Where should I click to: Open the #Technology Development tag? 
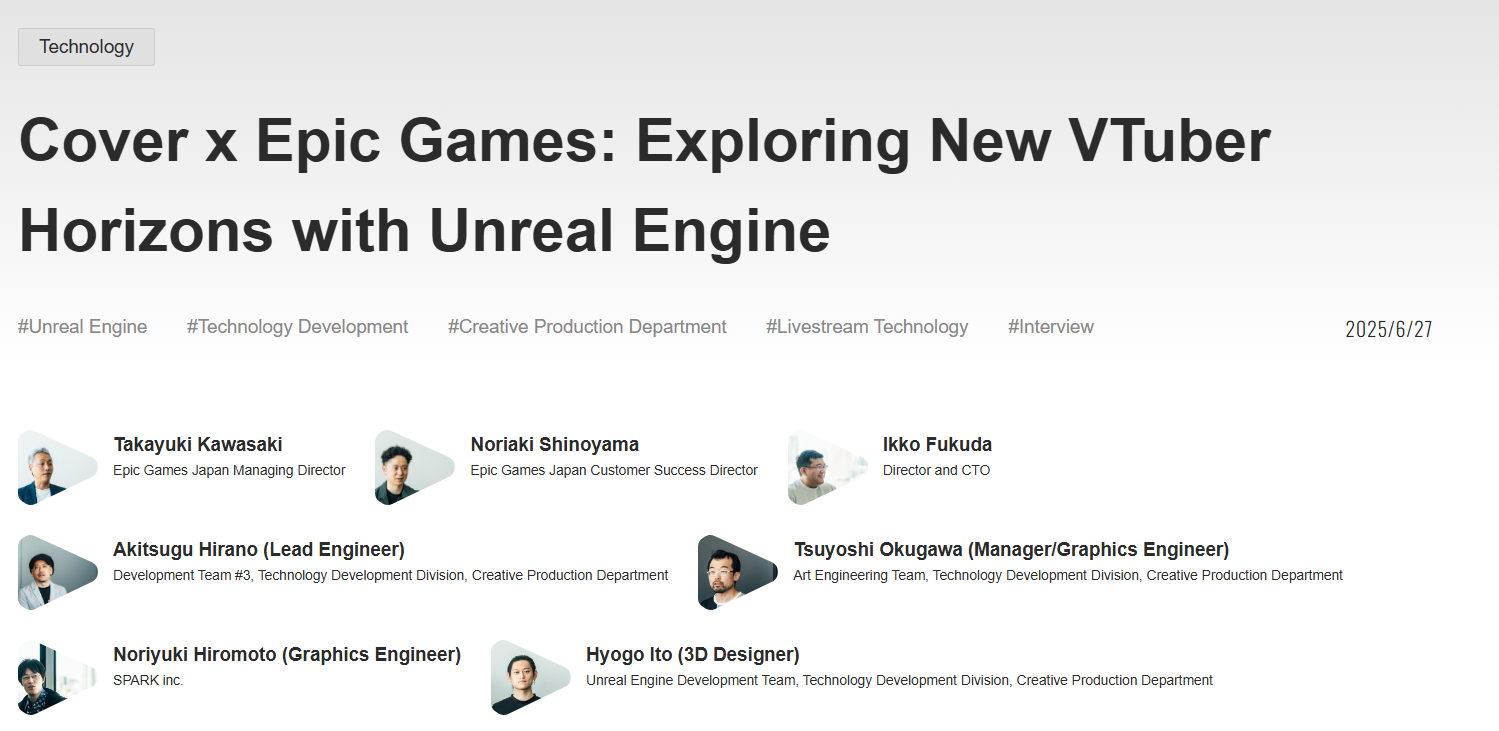pos(297,327)
